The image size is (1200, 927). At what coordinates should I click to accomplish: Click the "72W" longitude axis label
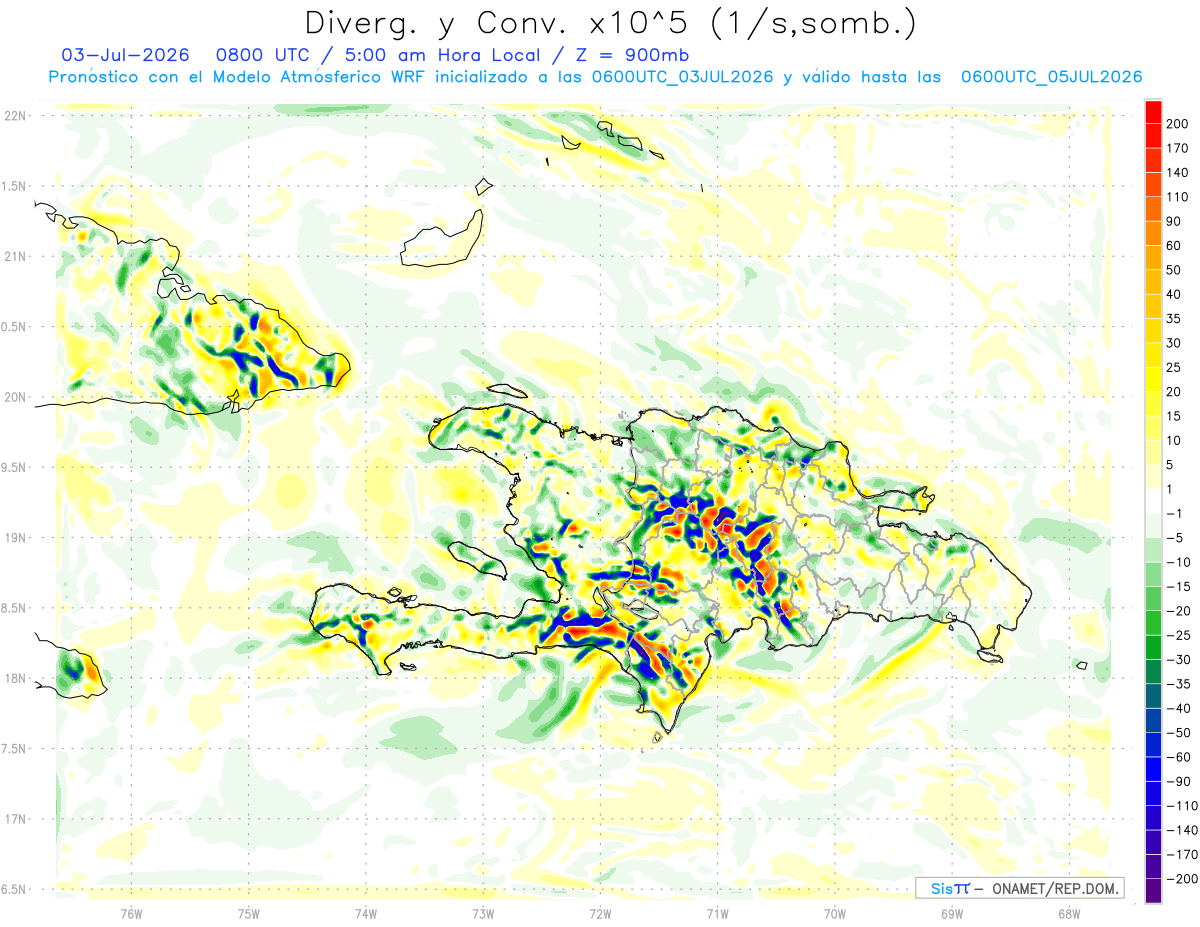pyautogui.click(x=600, y=913)
